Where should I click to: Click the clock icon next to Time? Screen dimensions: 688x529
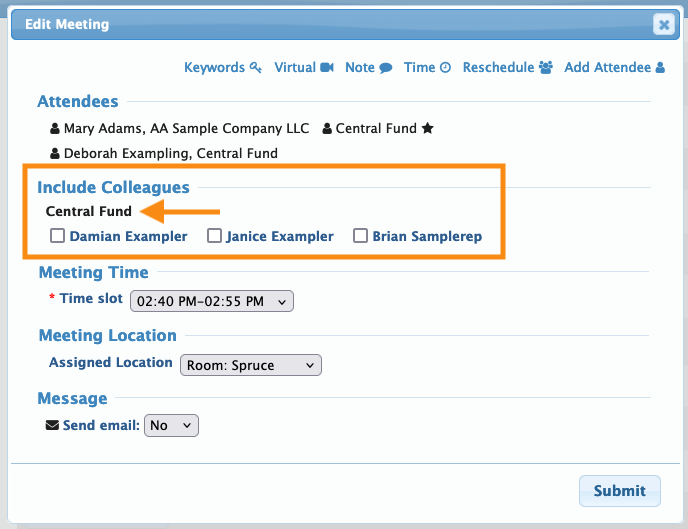(x=446, y=68)
